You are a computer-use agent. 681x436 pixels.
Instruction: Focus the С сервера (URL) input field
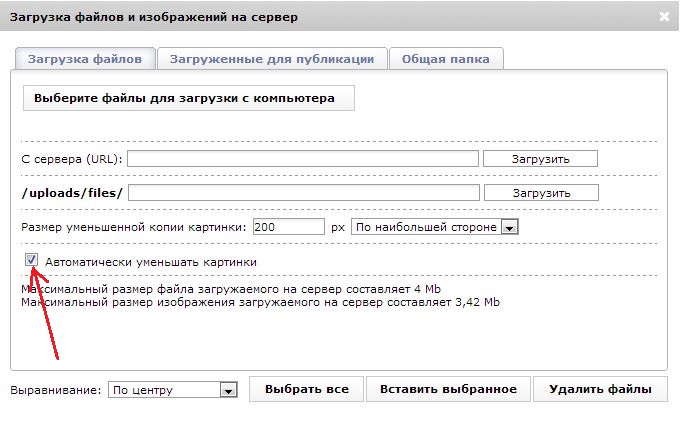pyautogui.click(x=303, y=159)
